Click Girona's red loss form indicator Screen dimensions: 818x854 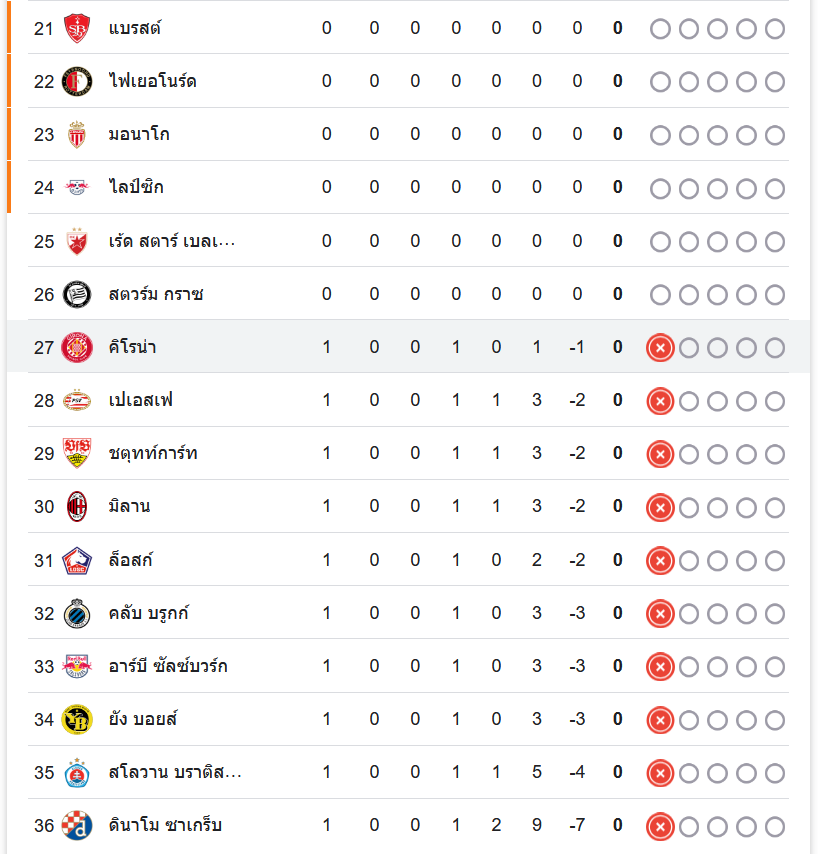click(659, 348)
